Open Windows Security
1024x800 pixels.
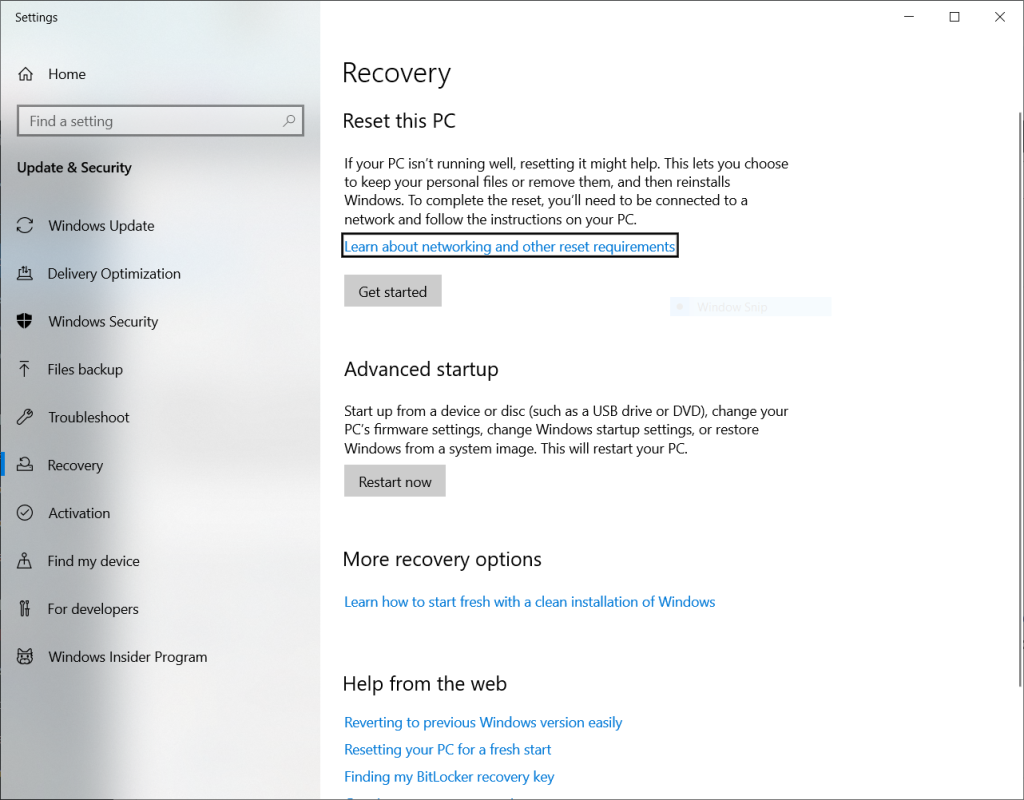coord(103,321)
